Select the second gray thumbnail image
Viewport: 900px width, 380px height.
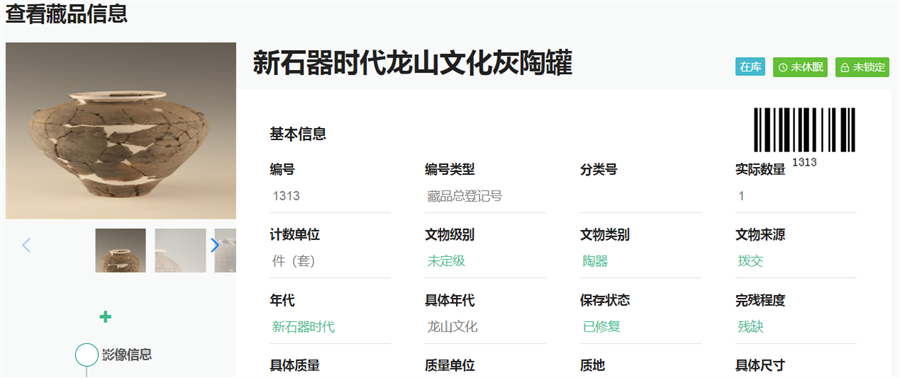tap(180, 250)
